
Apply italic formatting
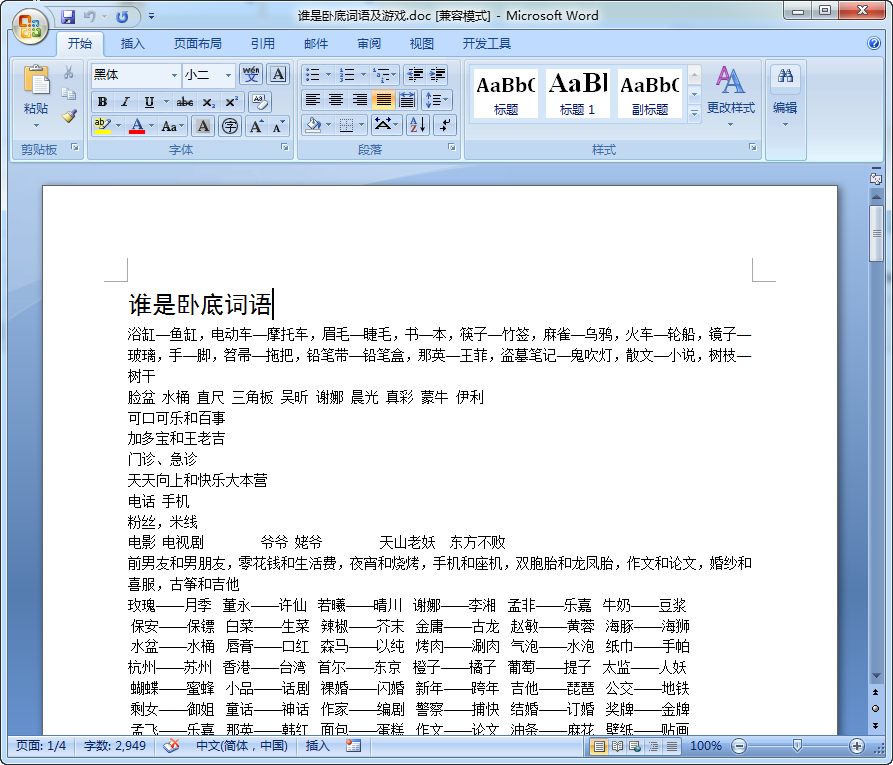pos(125,101)
